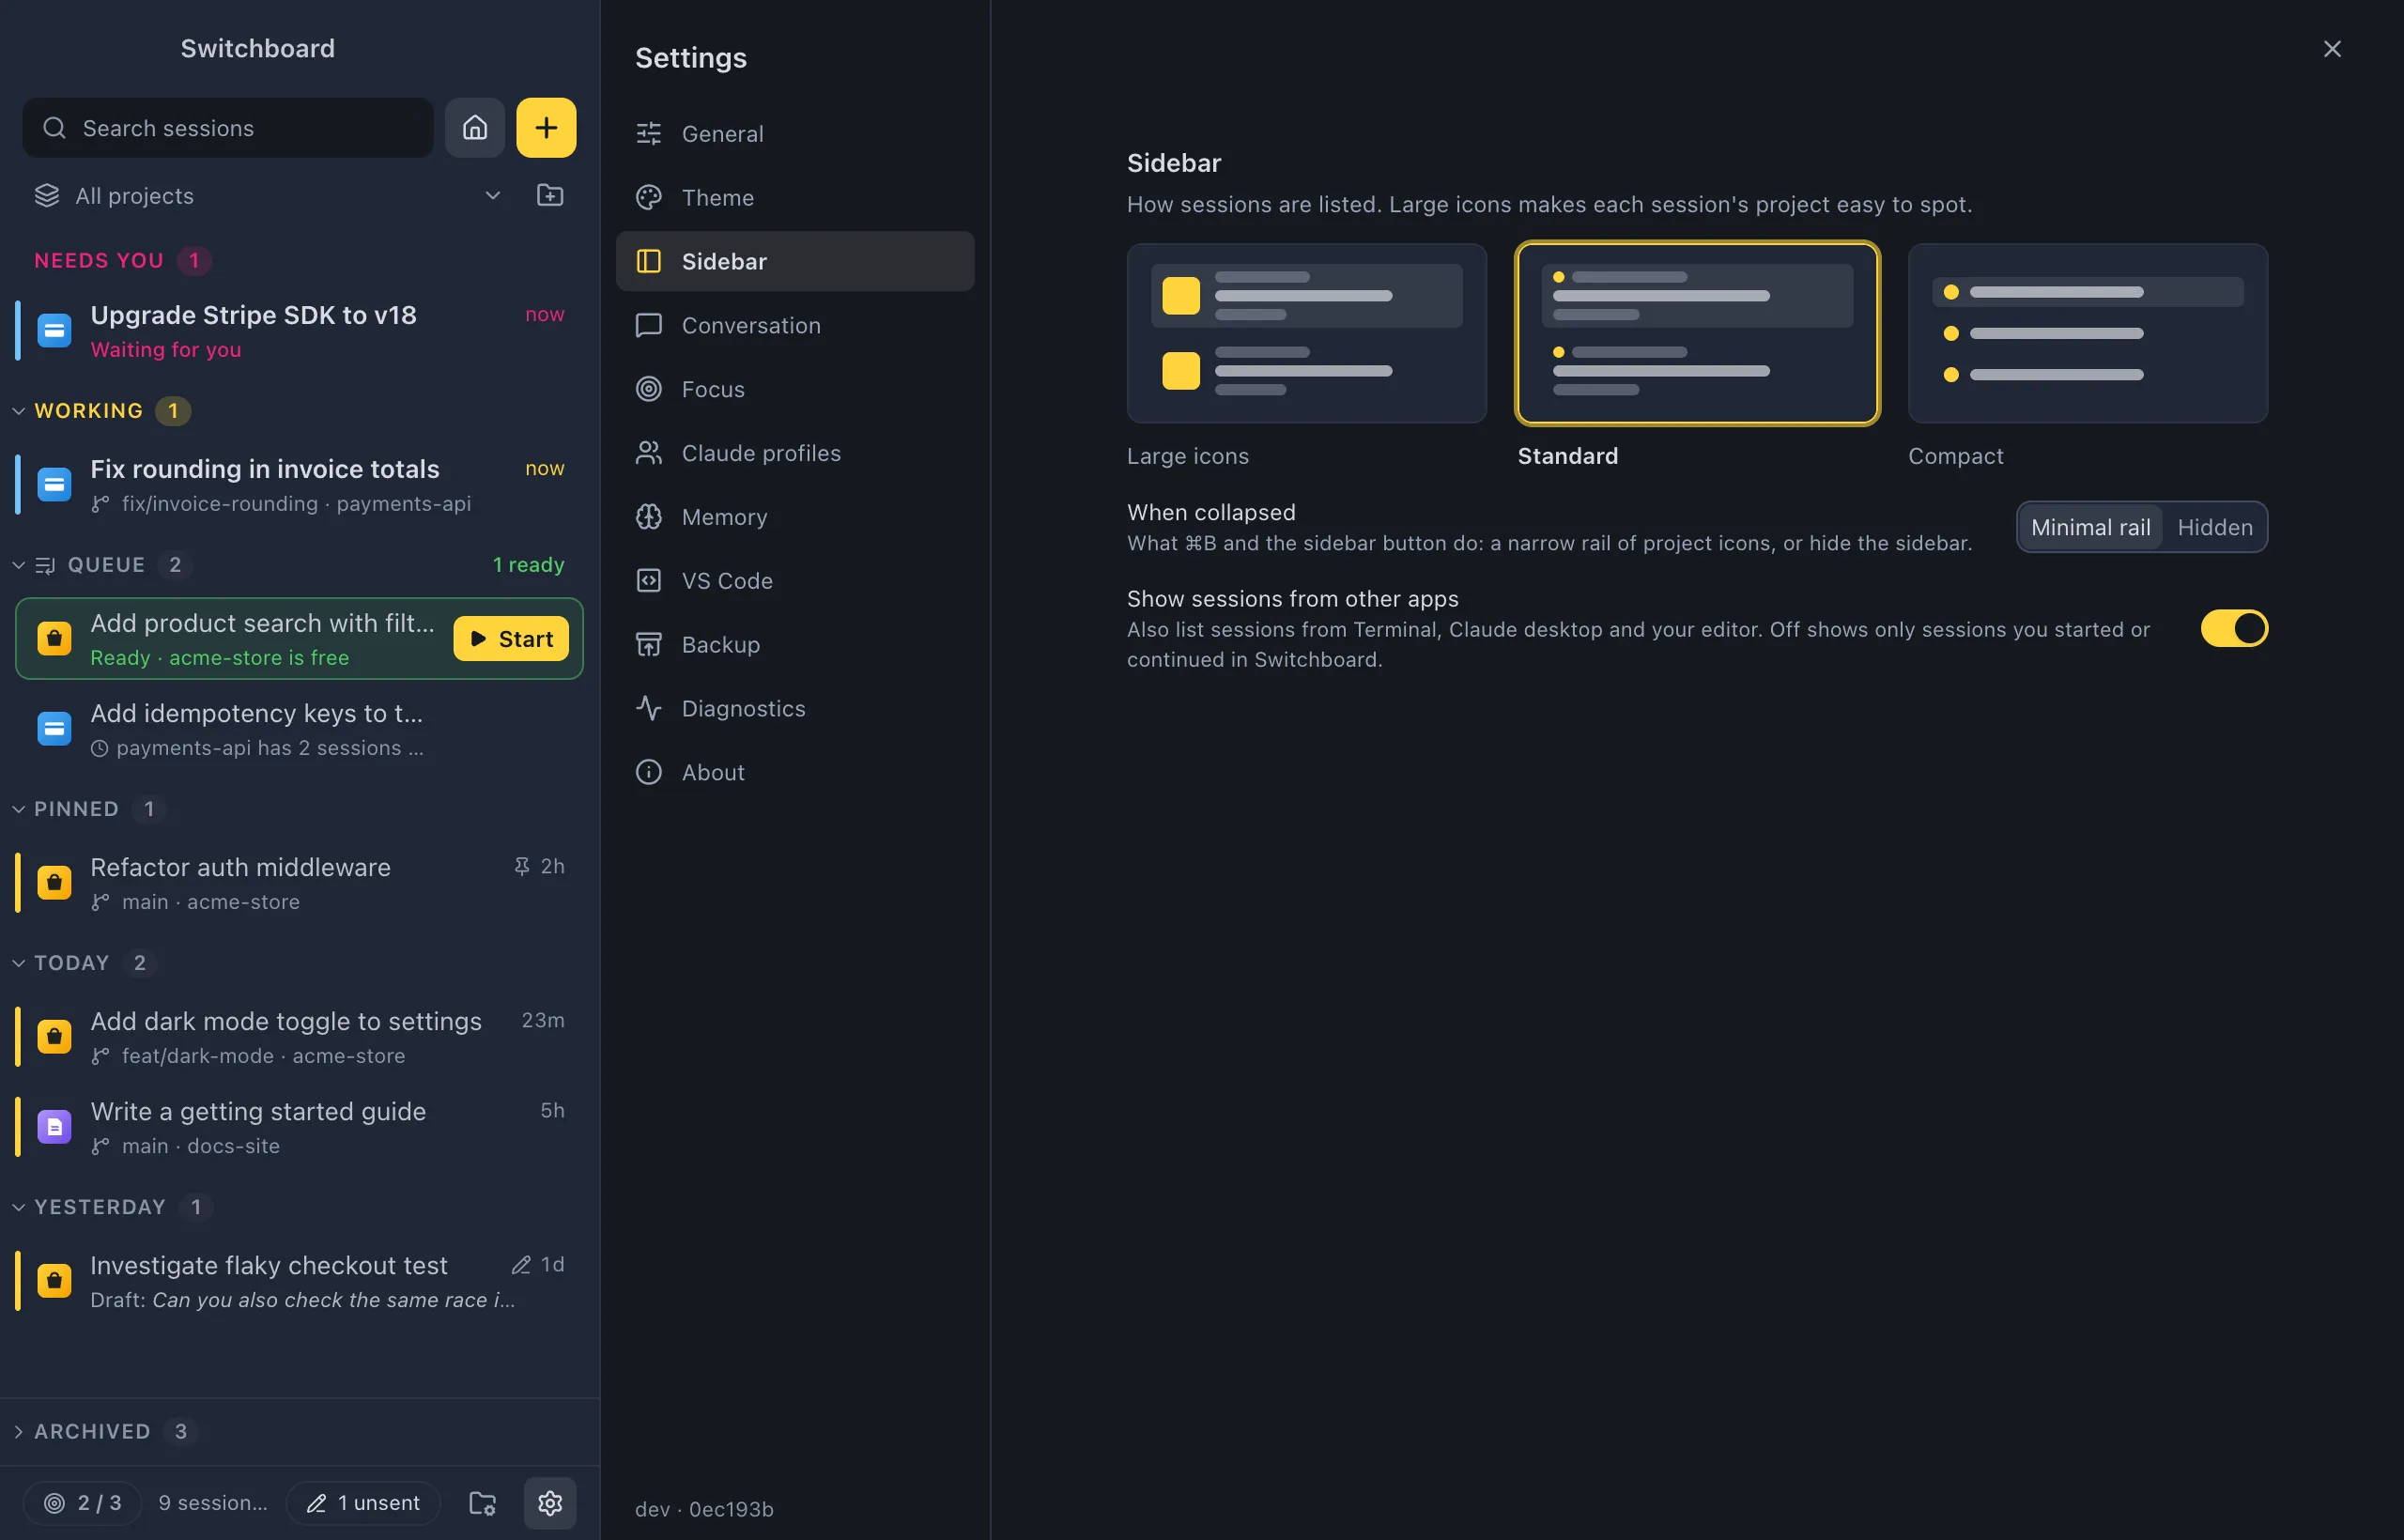Open the Fix rounding in invoice totals session
This screenshot has width=2404, height=1540.
point(299,485)
